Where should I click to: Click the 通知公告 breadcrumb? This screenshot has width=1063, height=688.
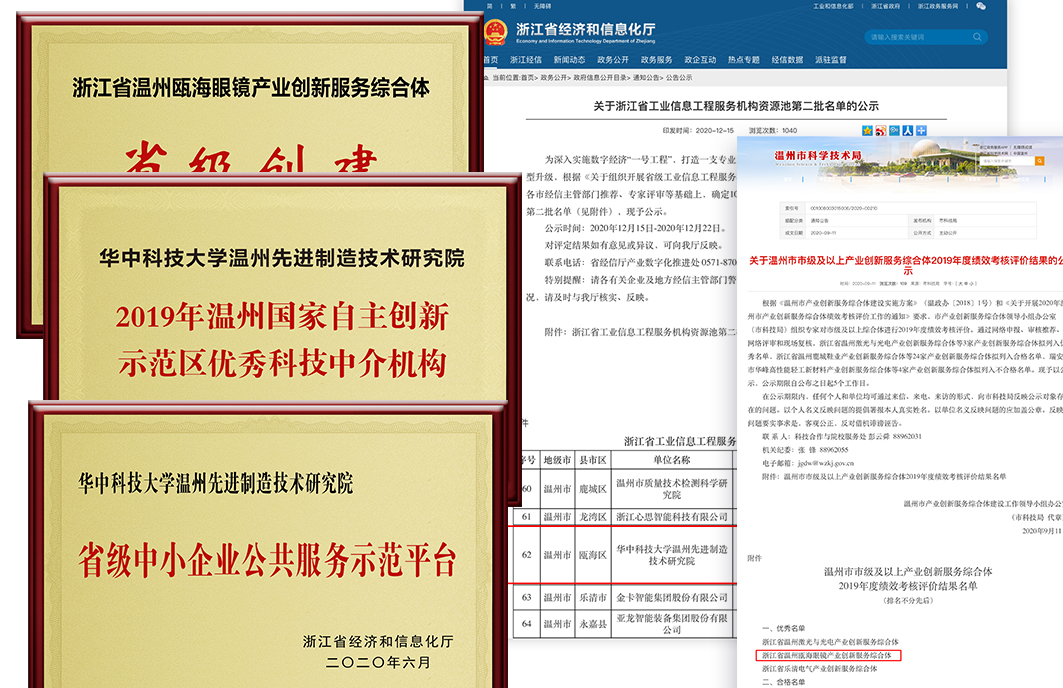tap(646, 78)
